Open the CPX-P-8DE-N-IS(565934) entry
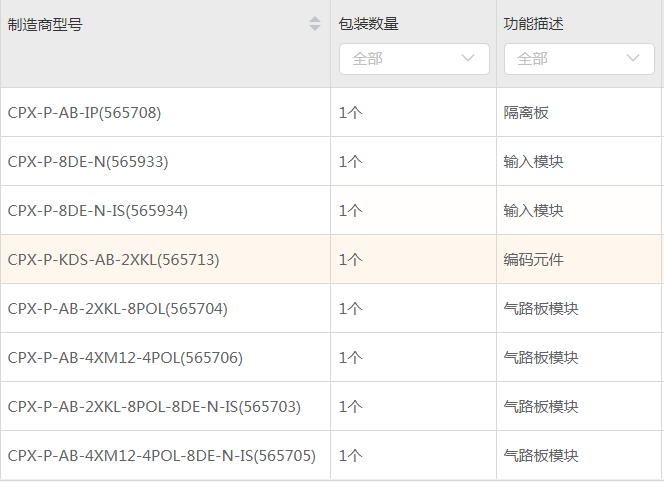This screenshot has width=664, height=482. tap(98, 211)
